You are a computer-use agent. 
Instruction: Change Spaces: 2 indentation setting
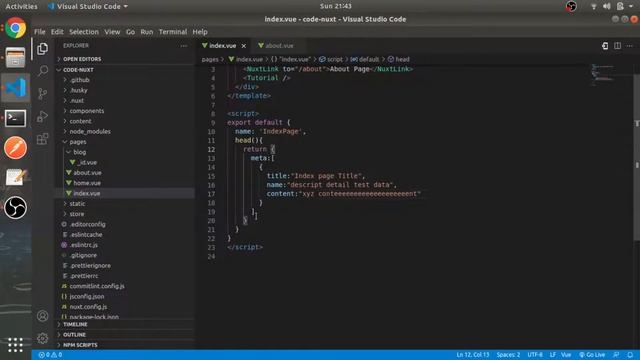(x=508, y=355)
